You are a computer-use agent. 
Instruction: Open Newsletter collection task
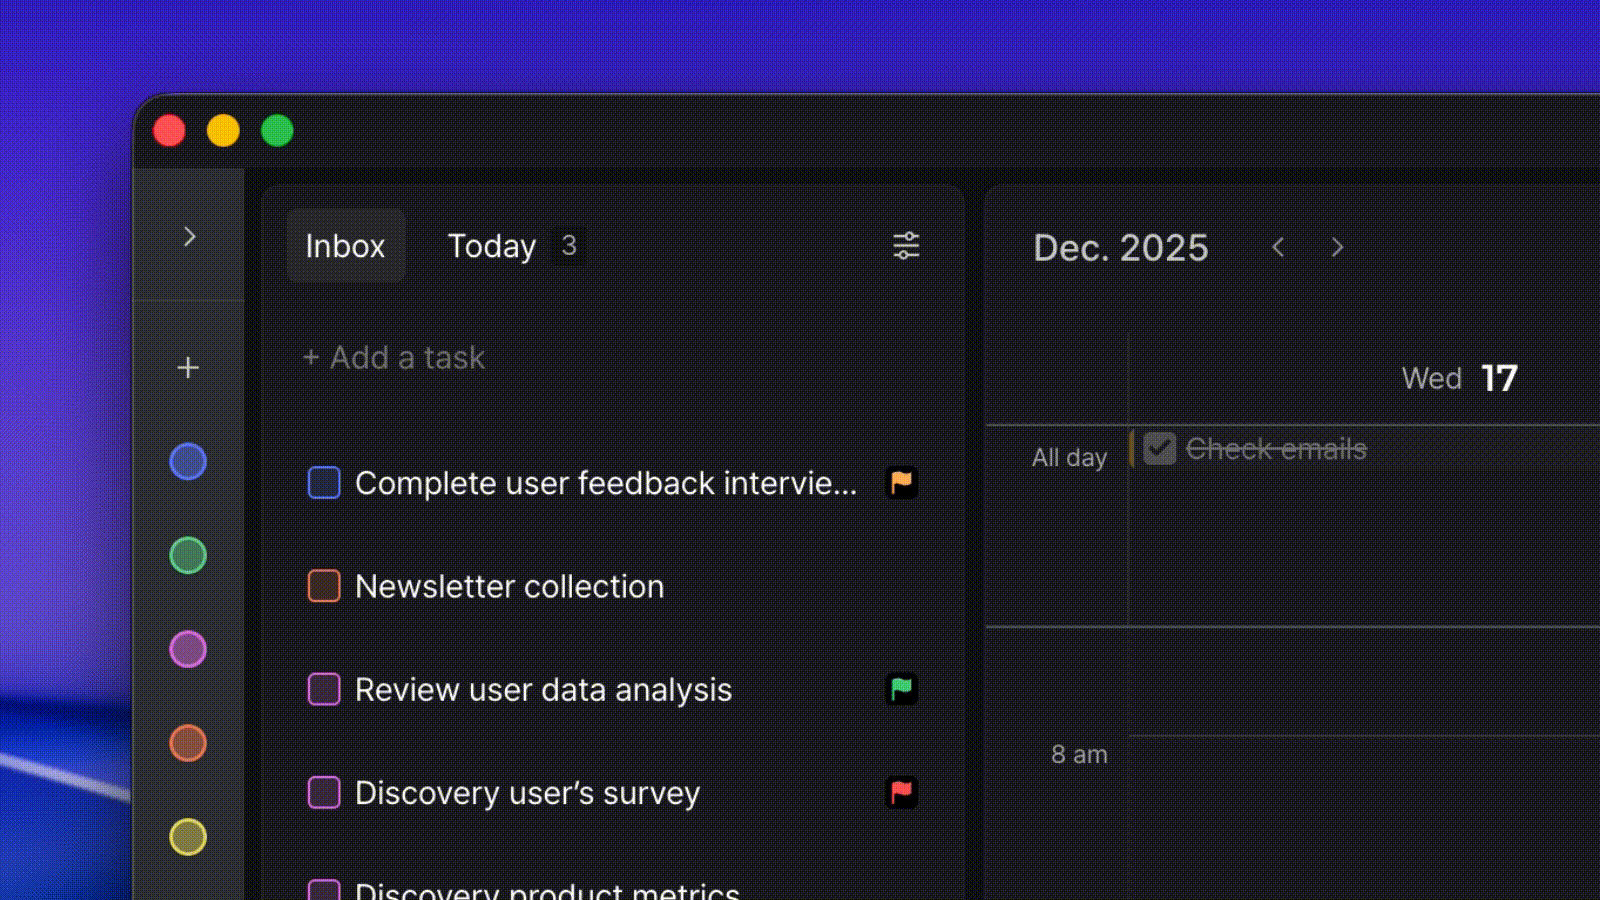pos(509,586)
